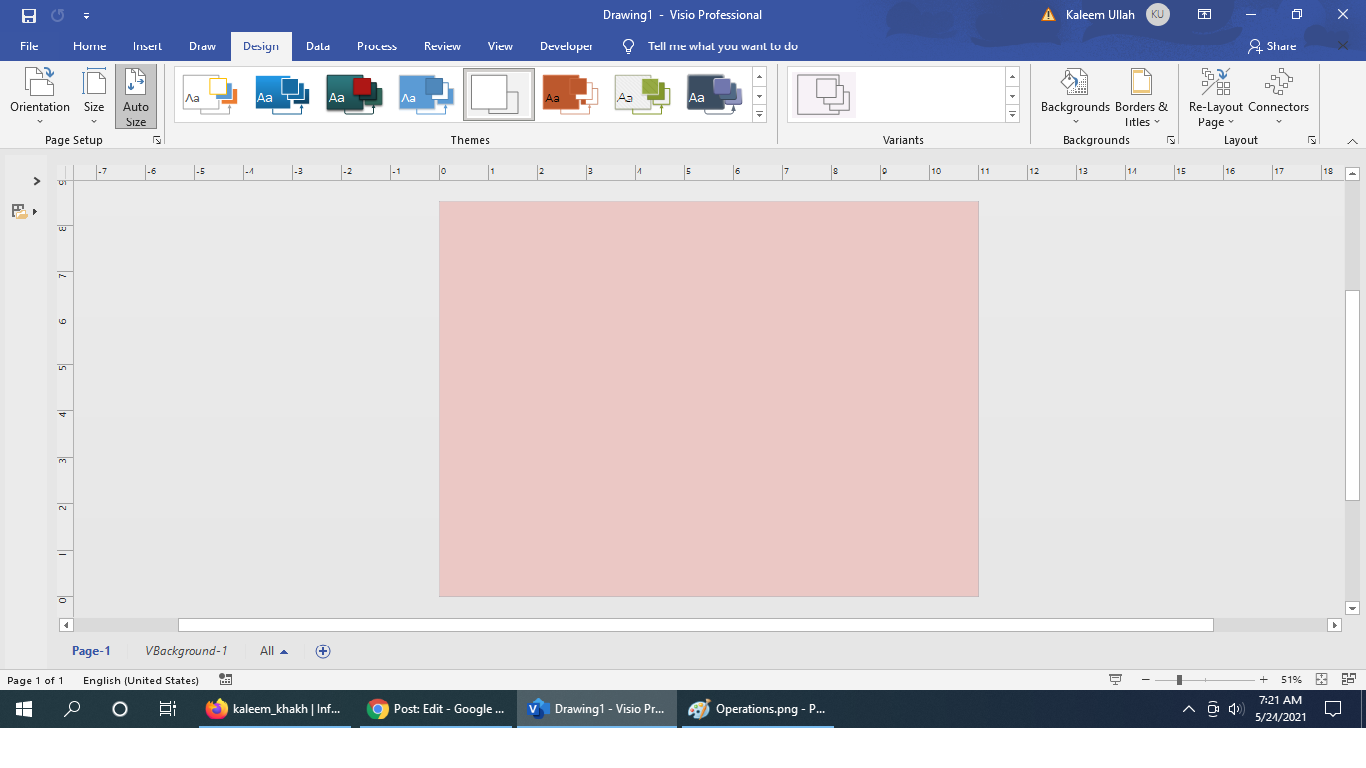Open Operations.png in Paint from the taskbar
Screen dimensions: 1366x768
click(x=757, y=709)
